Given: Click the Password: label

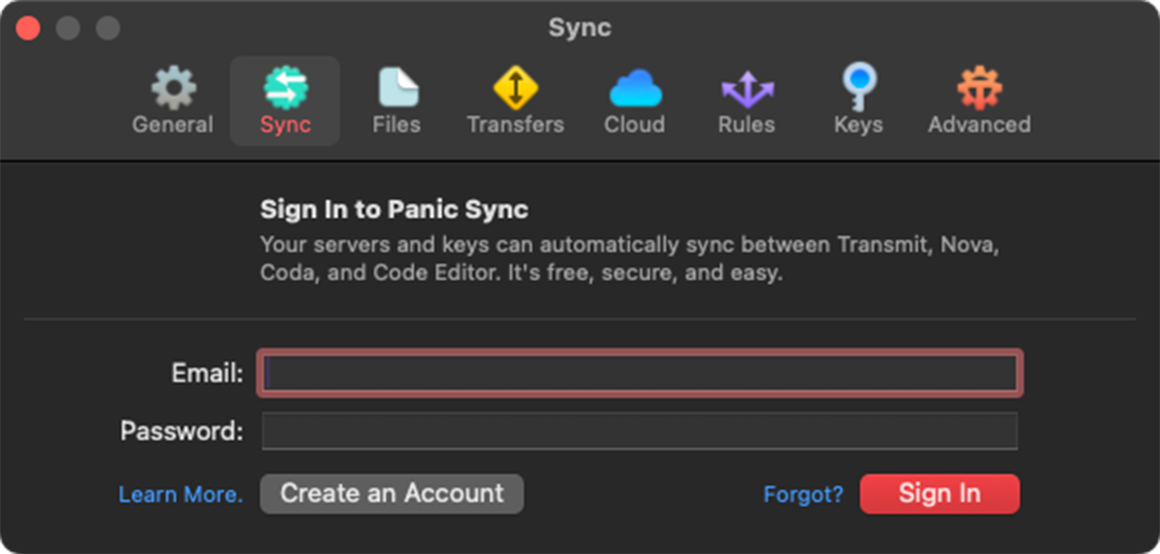Looking at the screenshot, I should [182, 430].
